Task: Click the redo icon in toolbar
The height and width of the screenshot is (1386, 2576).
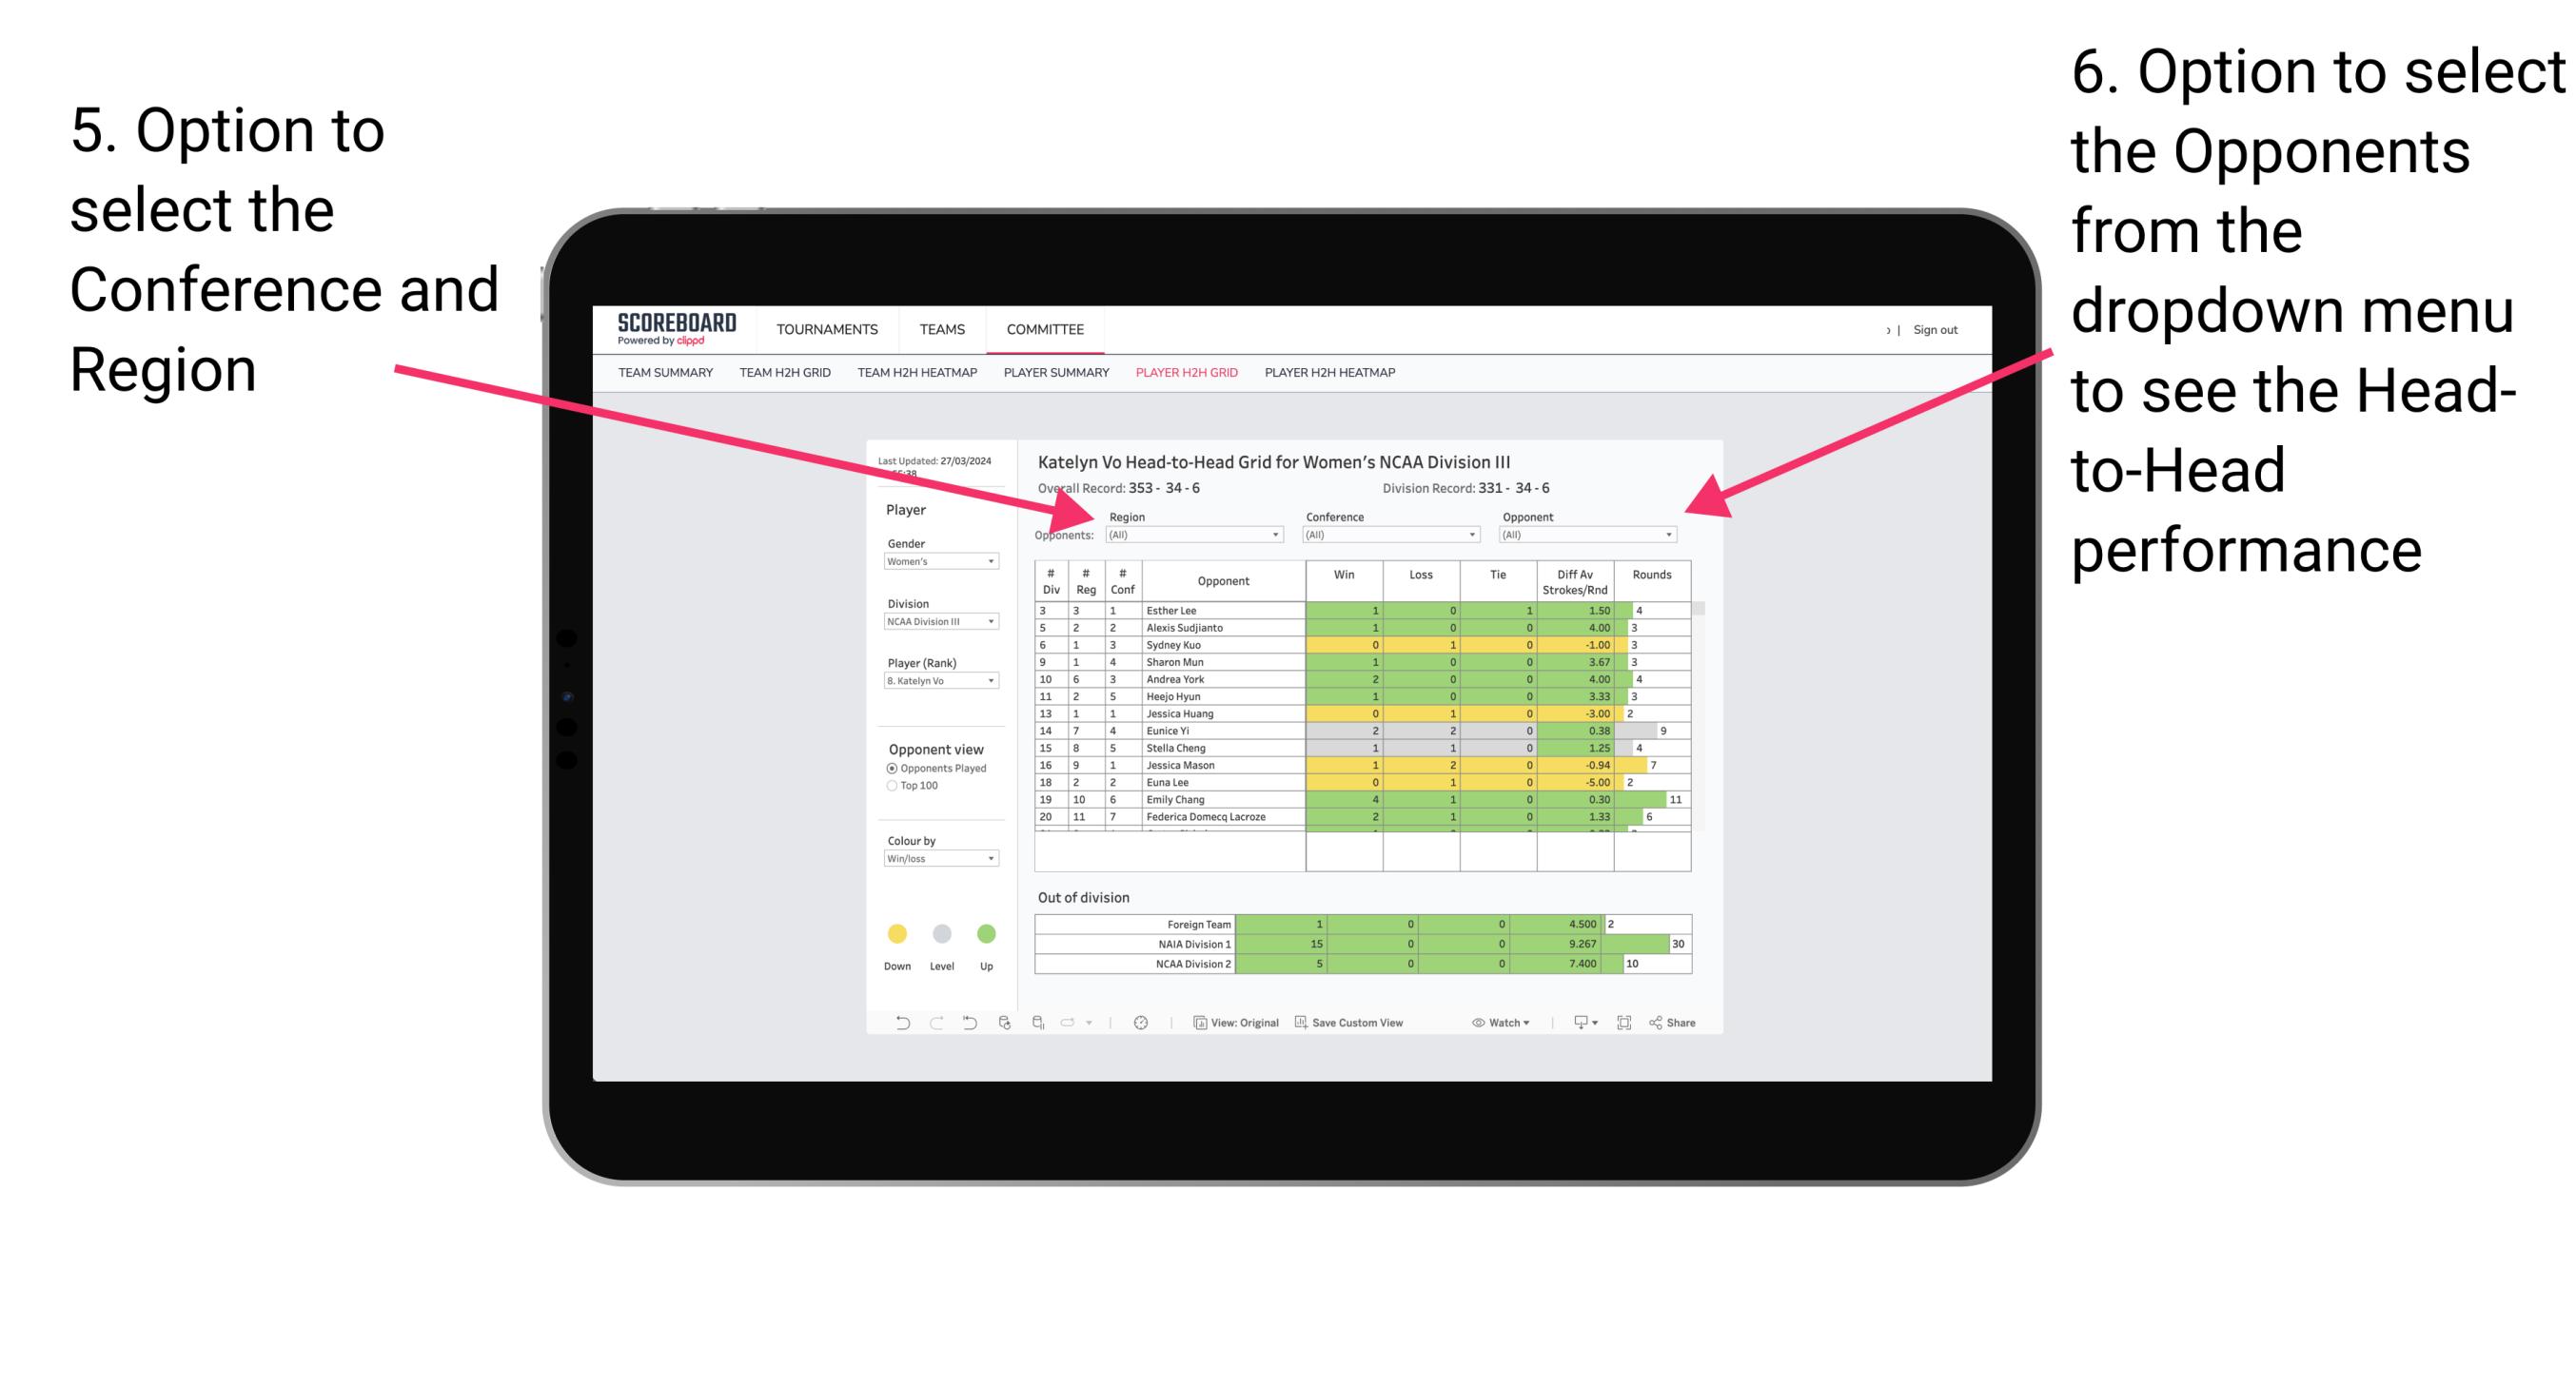Action: [x=927, y=1025]
